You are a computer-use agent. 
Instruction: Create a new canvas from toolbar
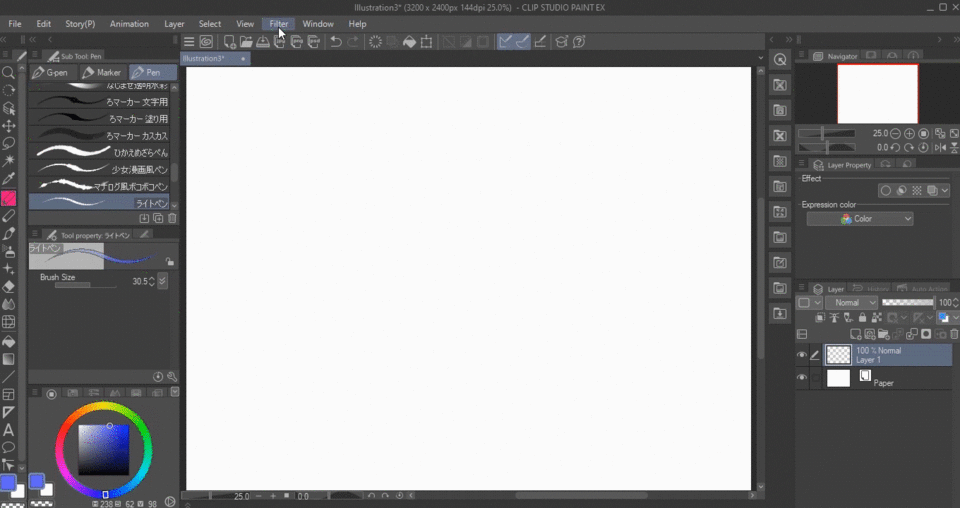click(x=230, y=42)
